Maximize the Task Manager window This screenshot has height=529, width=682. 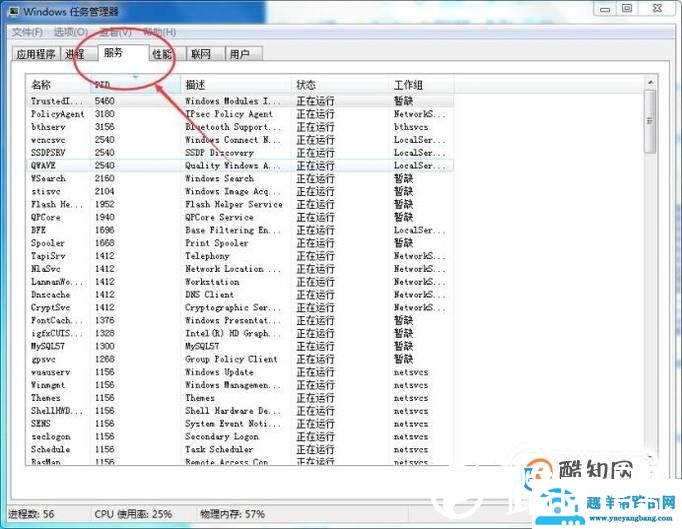[627, 9]
